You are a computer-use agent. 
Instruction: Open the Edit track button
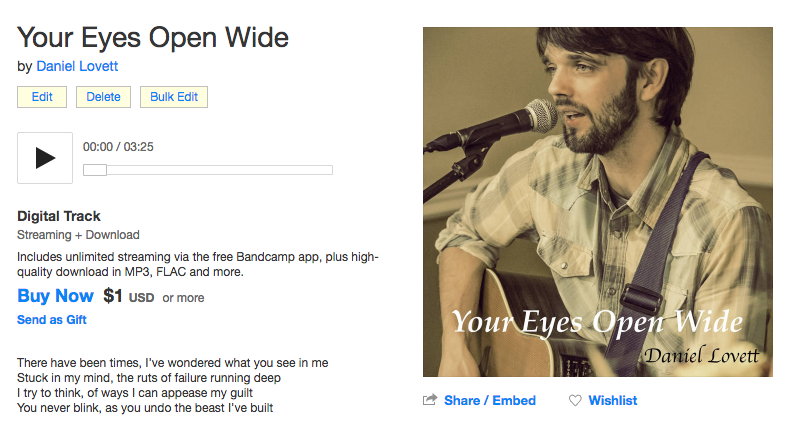tap(42, 97)
